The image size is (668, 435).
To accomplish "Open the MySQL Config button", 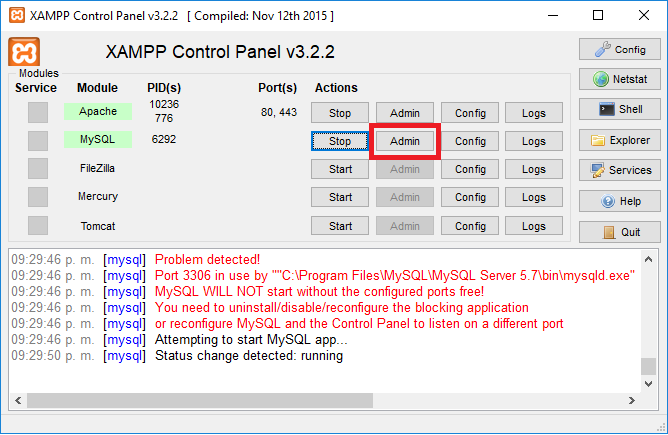I will [x=470, y=141].
